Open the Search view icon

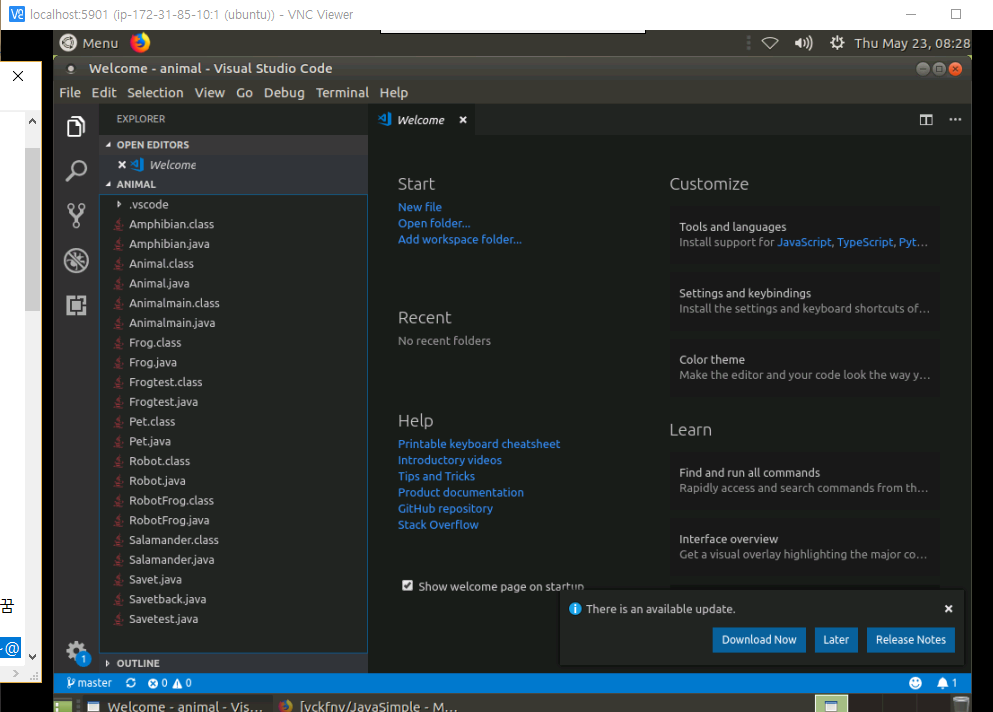coord(76,171)
